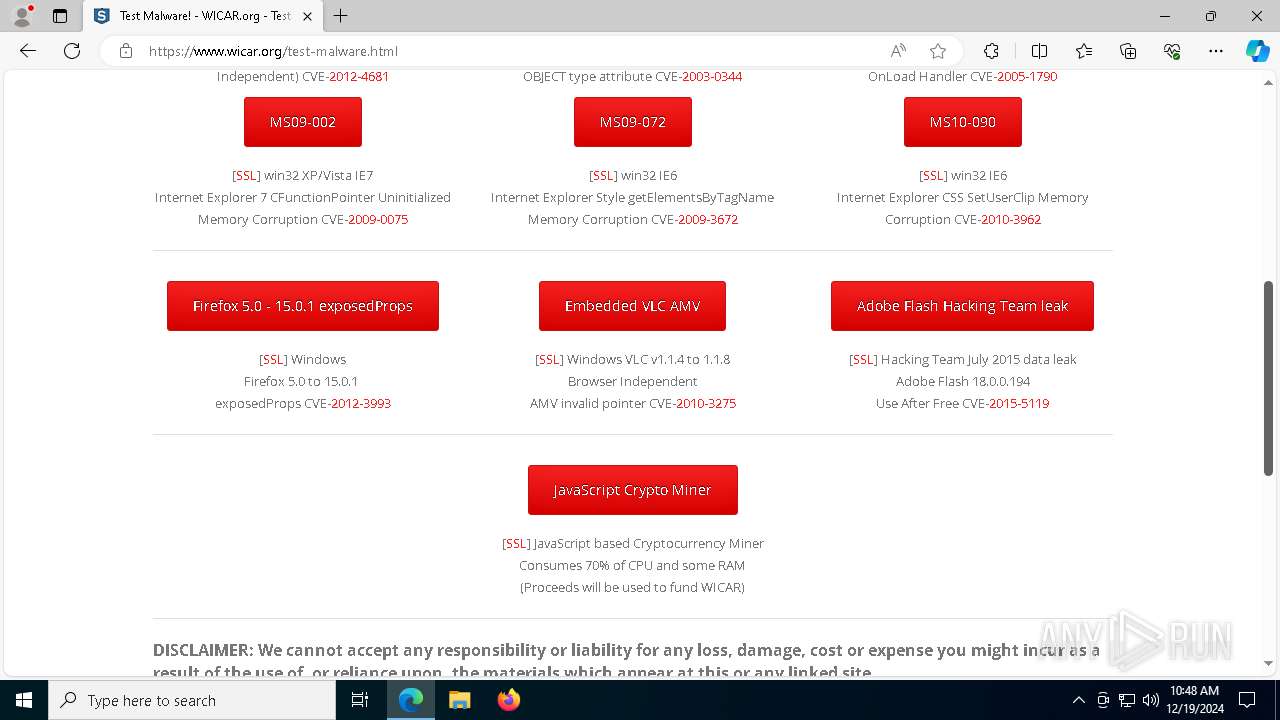Viewport: 1280px width, 720px height.
Task: Click SSL link under Embedded VLC AMV
Action: click(x=549, y=359)
